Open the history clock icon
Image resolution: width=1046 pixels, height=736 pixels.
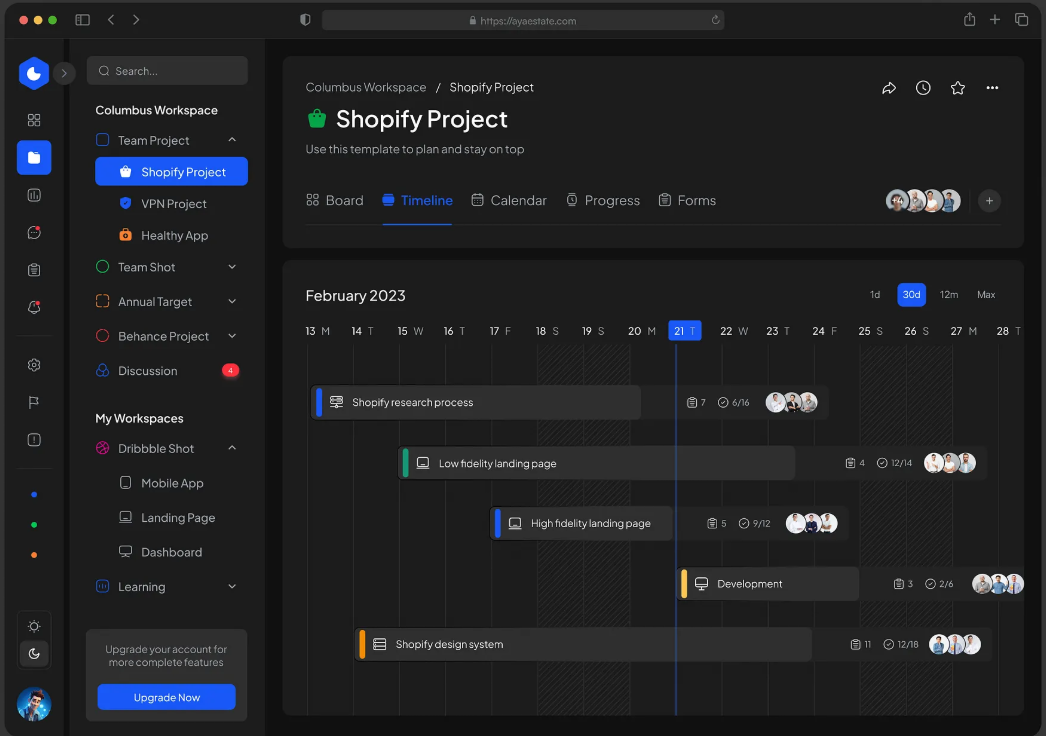tap(923, 88)
